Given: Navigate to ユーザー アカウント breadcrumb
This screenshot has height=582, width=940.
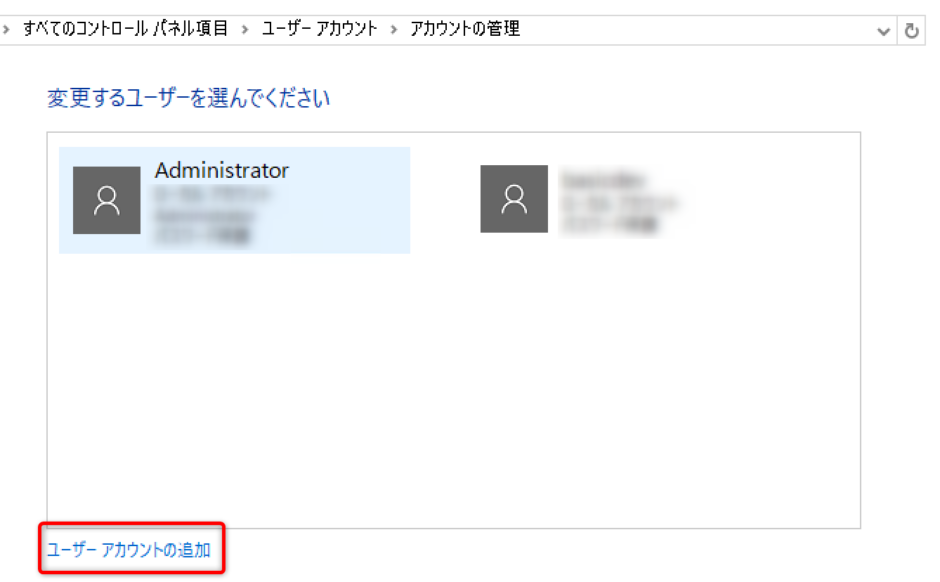Looking at the screenshot, I should click(x=319, y=30).
